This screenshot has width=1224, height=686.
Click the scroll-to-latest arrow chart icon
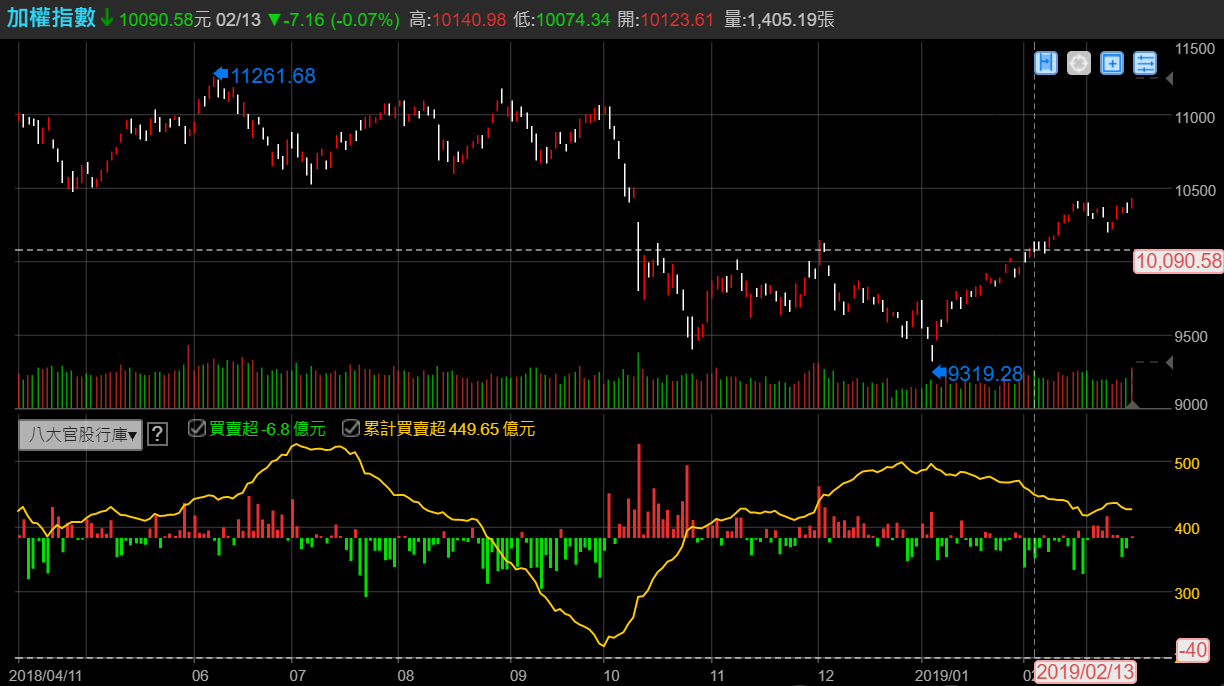point(1046,63)
